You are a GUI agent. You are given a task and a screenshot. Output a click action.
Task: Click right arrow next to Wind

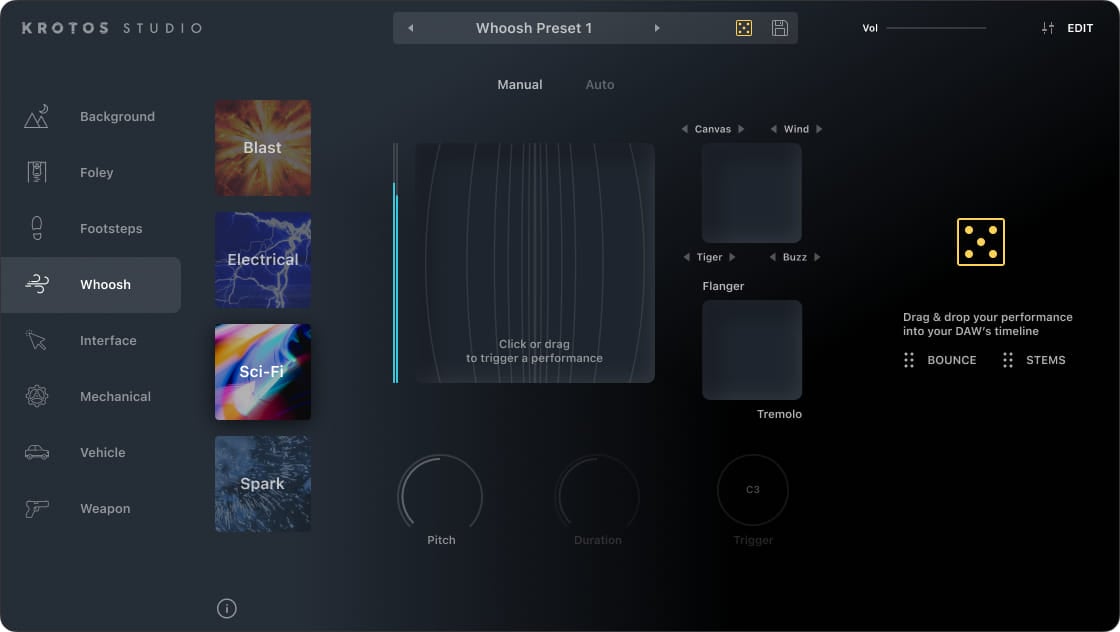pos(819,129)
